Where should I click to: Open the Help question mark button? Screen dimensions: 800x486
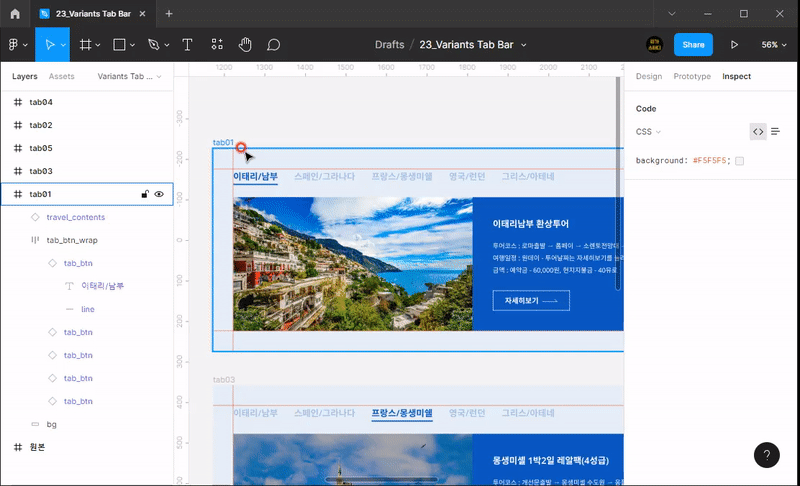point(767,455)
